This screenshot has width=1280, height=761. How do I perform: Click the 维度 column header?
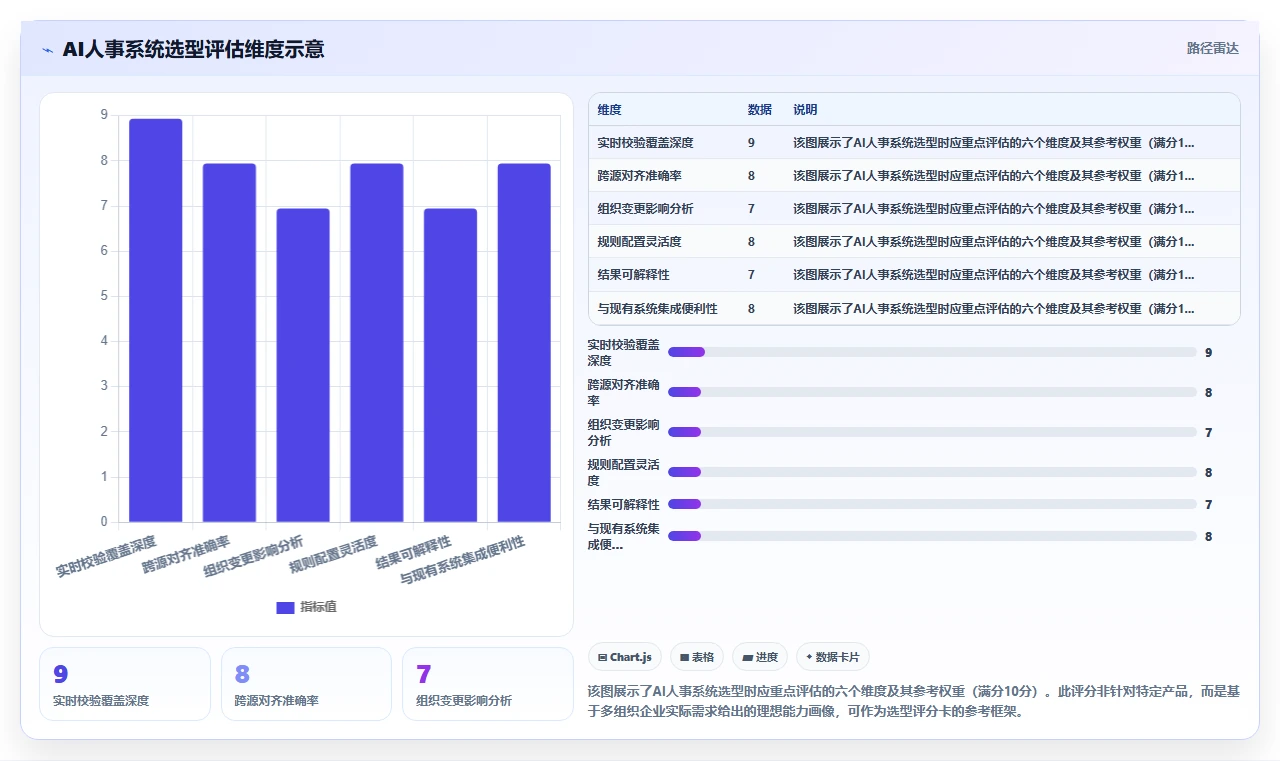pos(609,110)
